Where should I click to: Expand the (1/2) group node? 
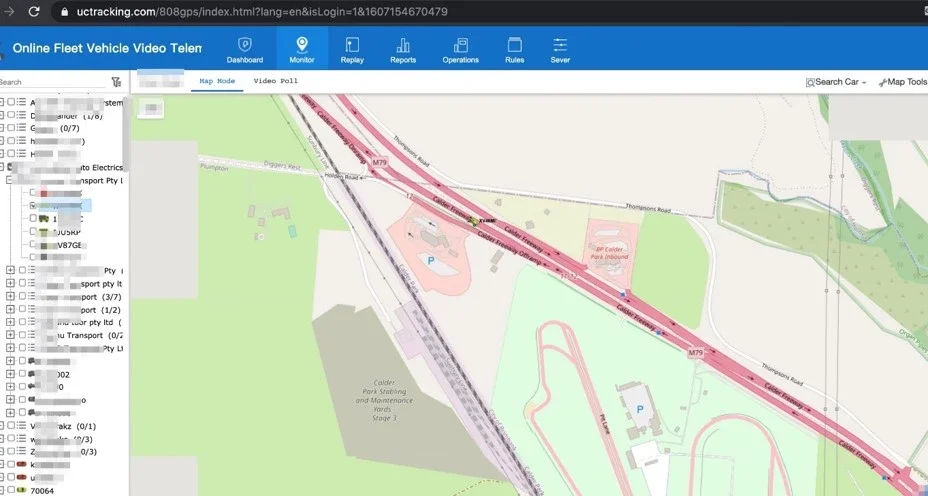coord(10,310)
